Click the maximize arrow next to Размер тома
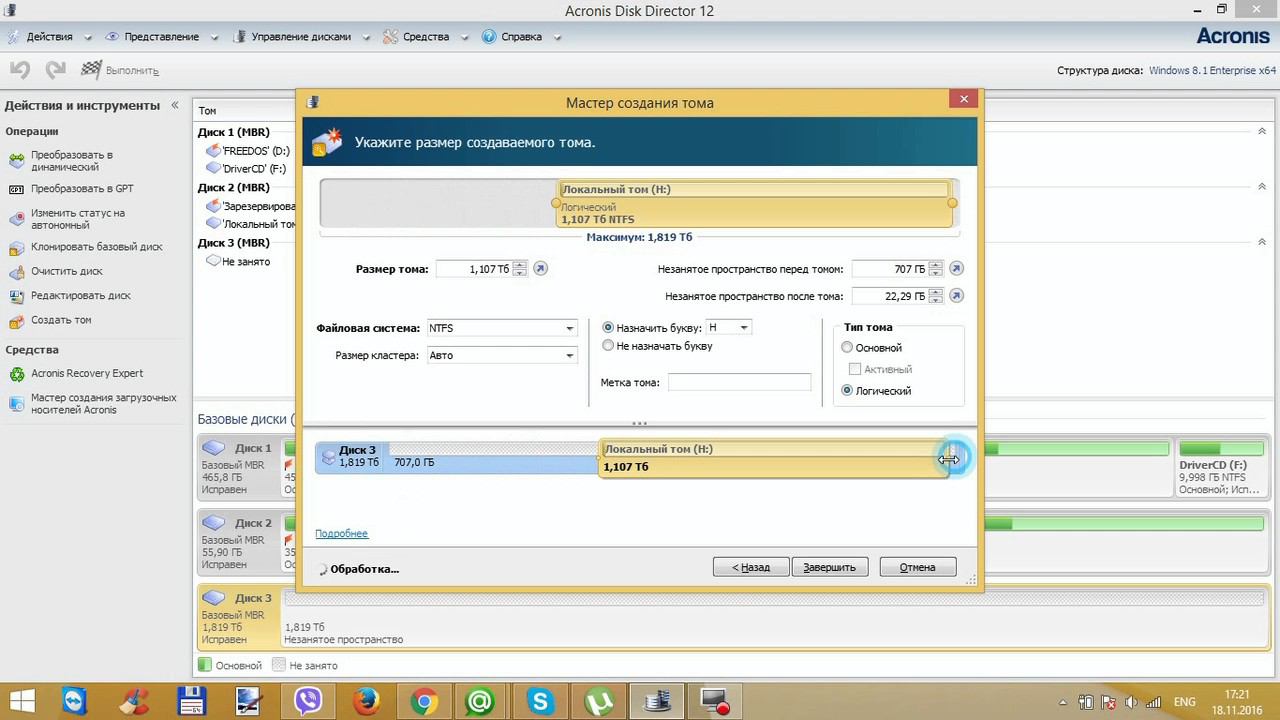 (x=541, y=269)
